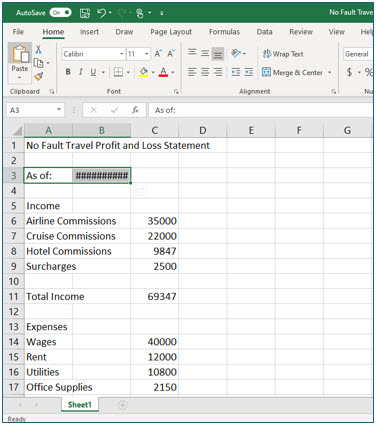
Task: Open the General number format dropdown
Action: [358, 54]
